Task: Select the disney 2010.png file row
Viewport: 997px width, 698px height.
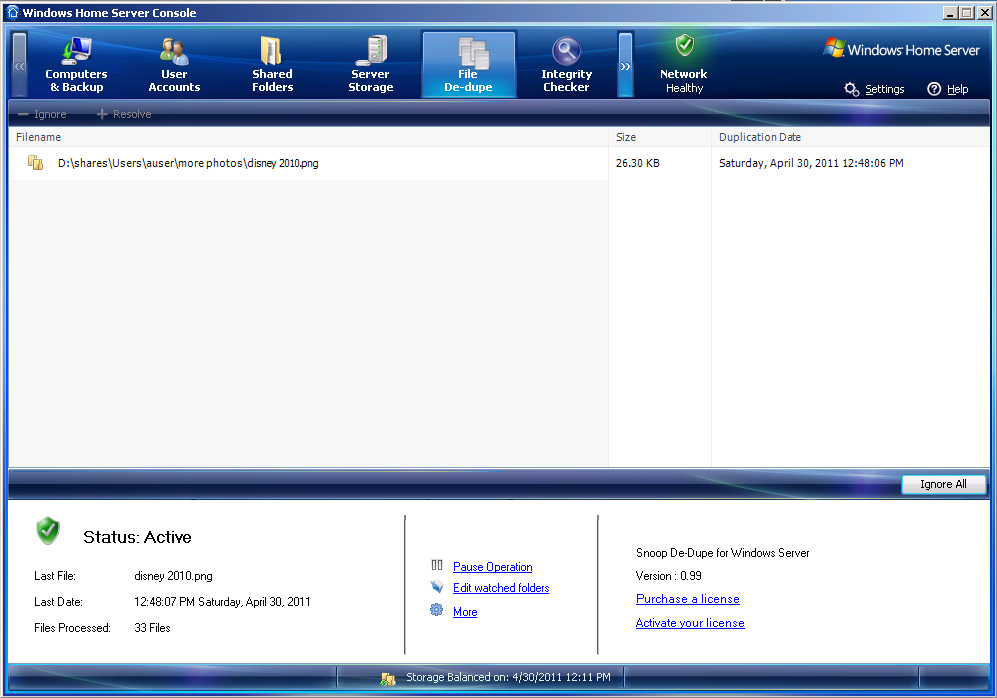Action: (499, 163)
